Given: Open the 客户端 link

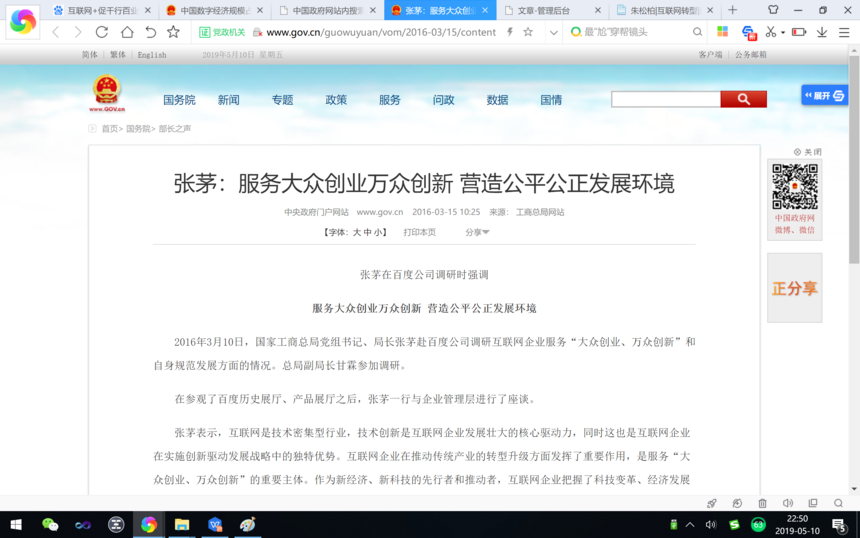Looking at the screenshot, I should point(710,55).
